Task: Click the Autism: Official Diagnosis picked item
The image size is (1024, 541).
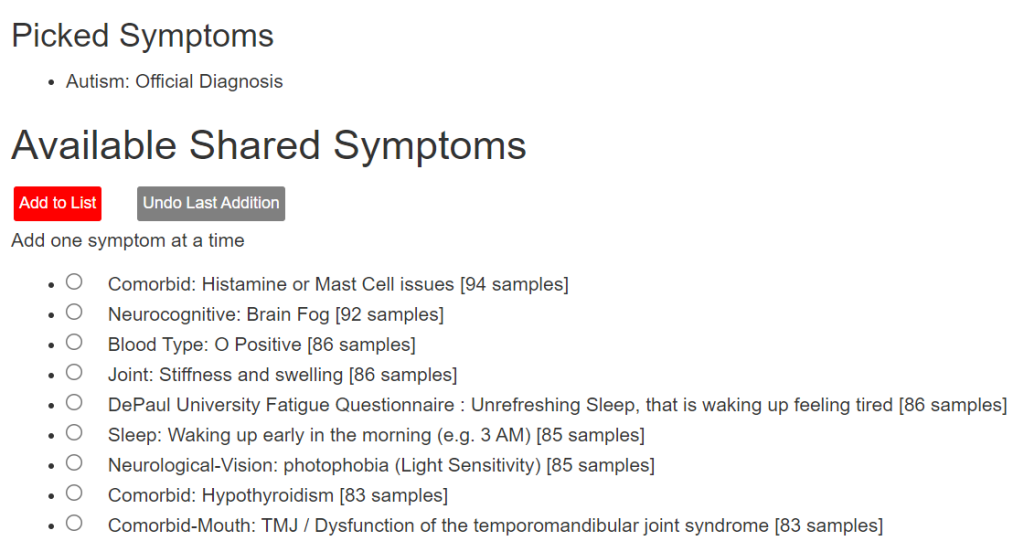Action: pos(174,82)
